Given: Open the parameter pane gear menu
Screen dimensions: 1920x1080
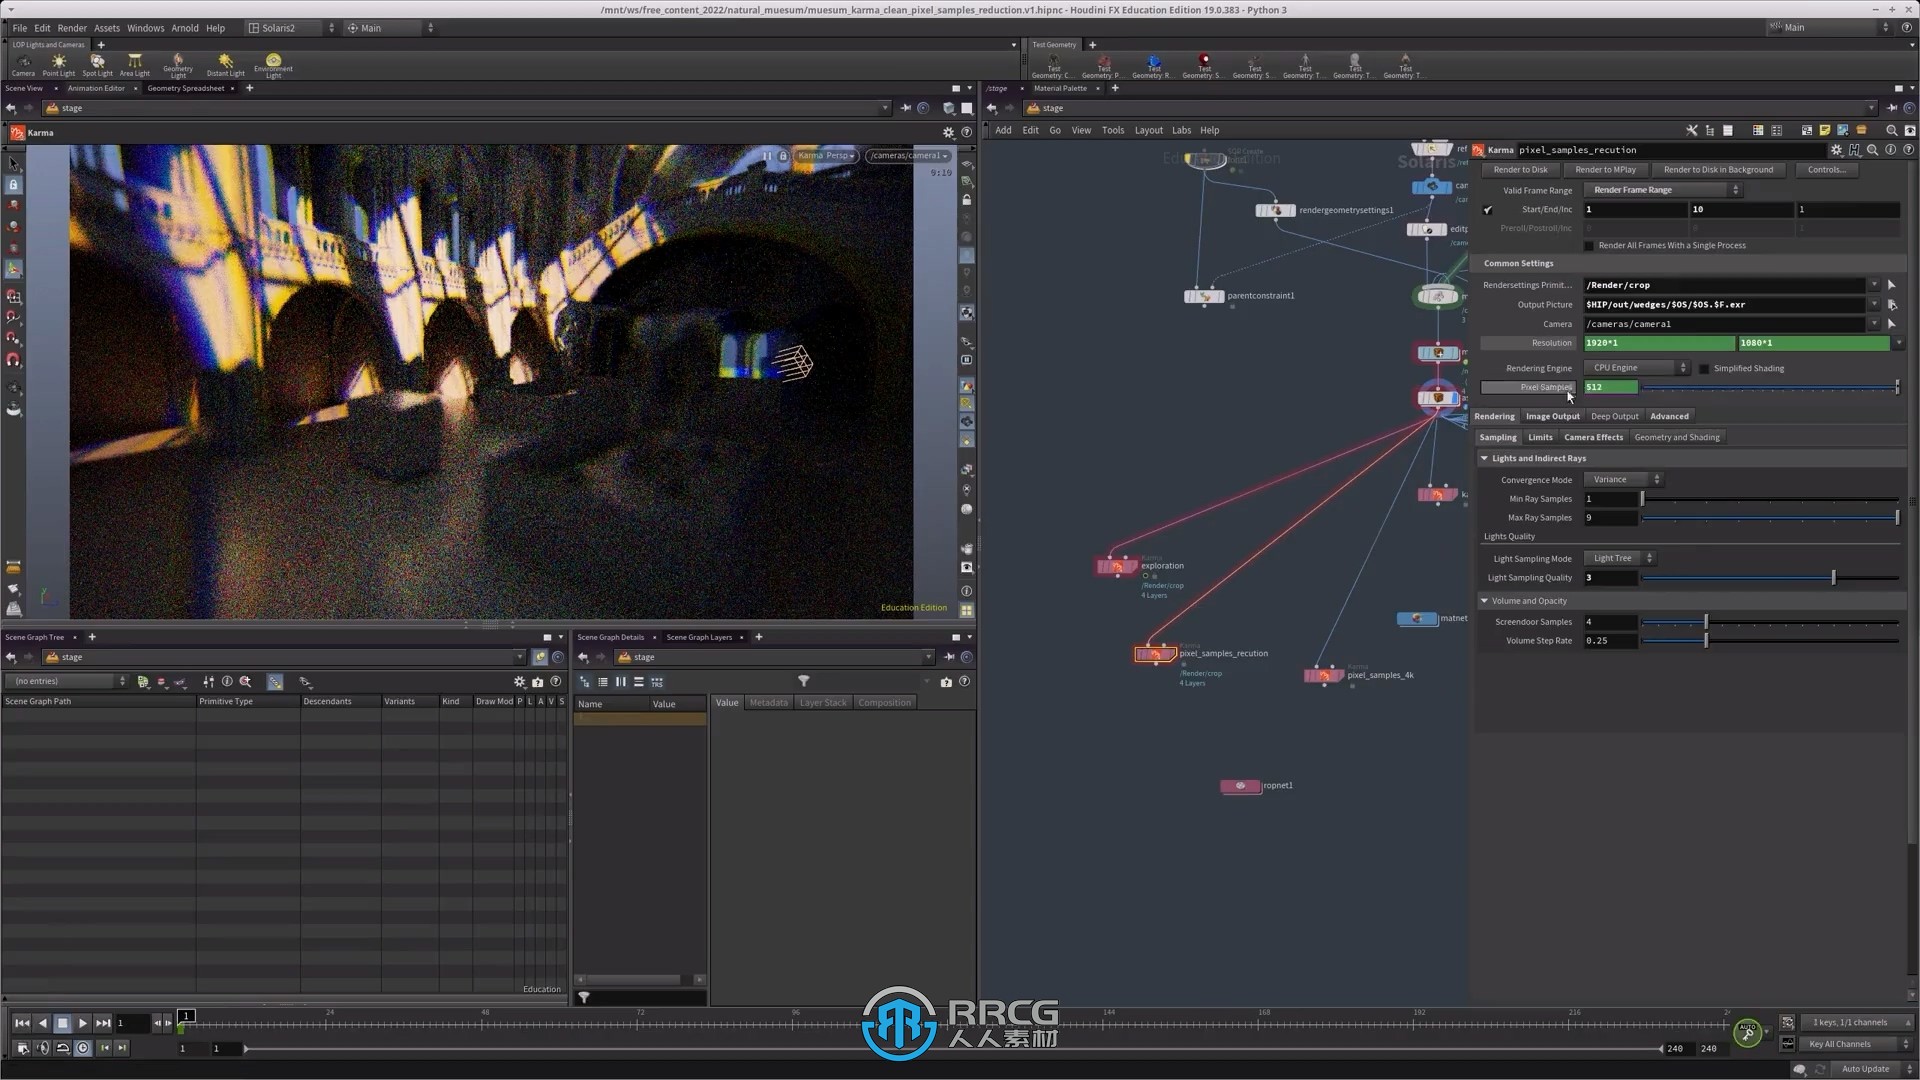Looking at the screenshot, I should [x=1836, y=150].
